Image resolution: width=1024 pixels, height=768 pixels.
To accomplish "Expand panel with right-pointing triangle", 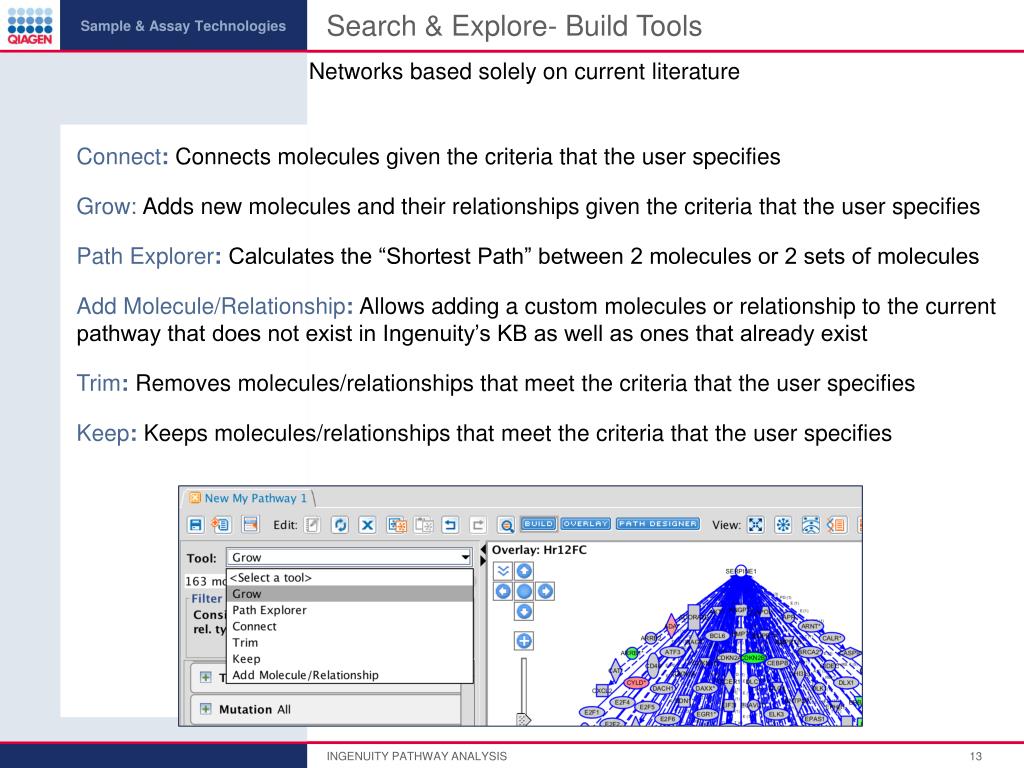I will (483, 561).
